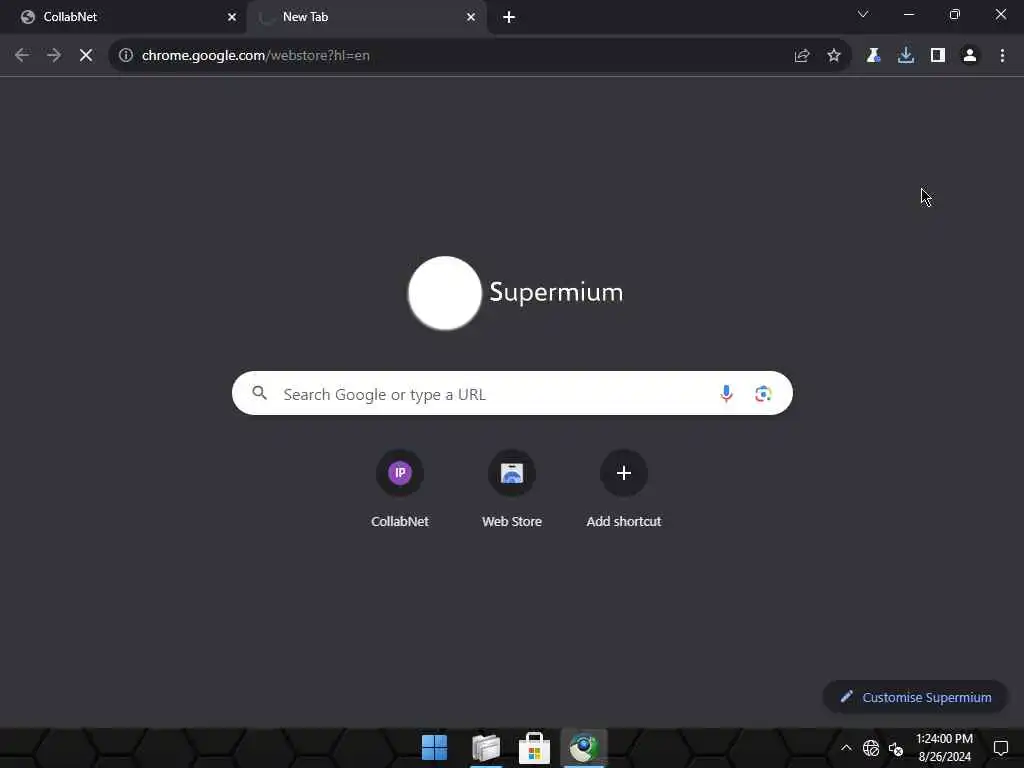Open the Downloads toolbar icon

pos(906,56)
